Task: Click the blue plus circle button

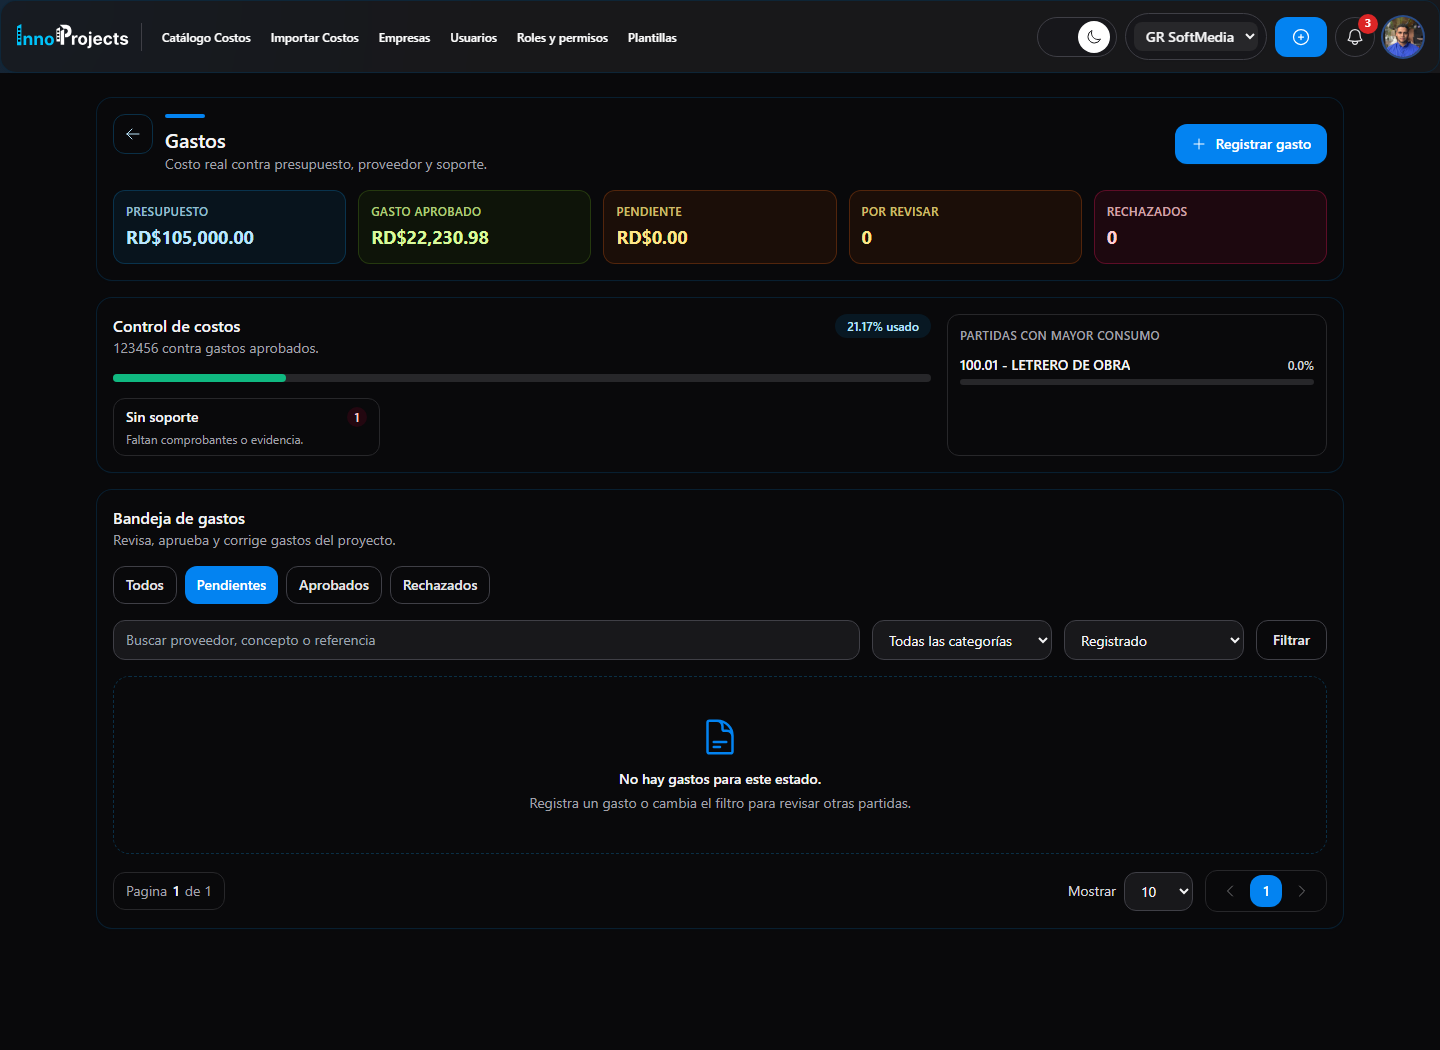Action: pos(1301,37)
